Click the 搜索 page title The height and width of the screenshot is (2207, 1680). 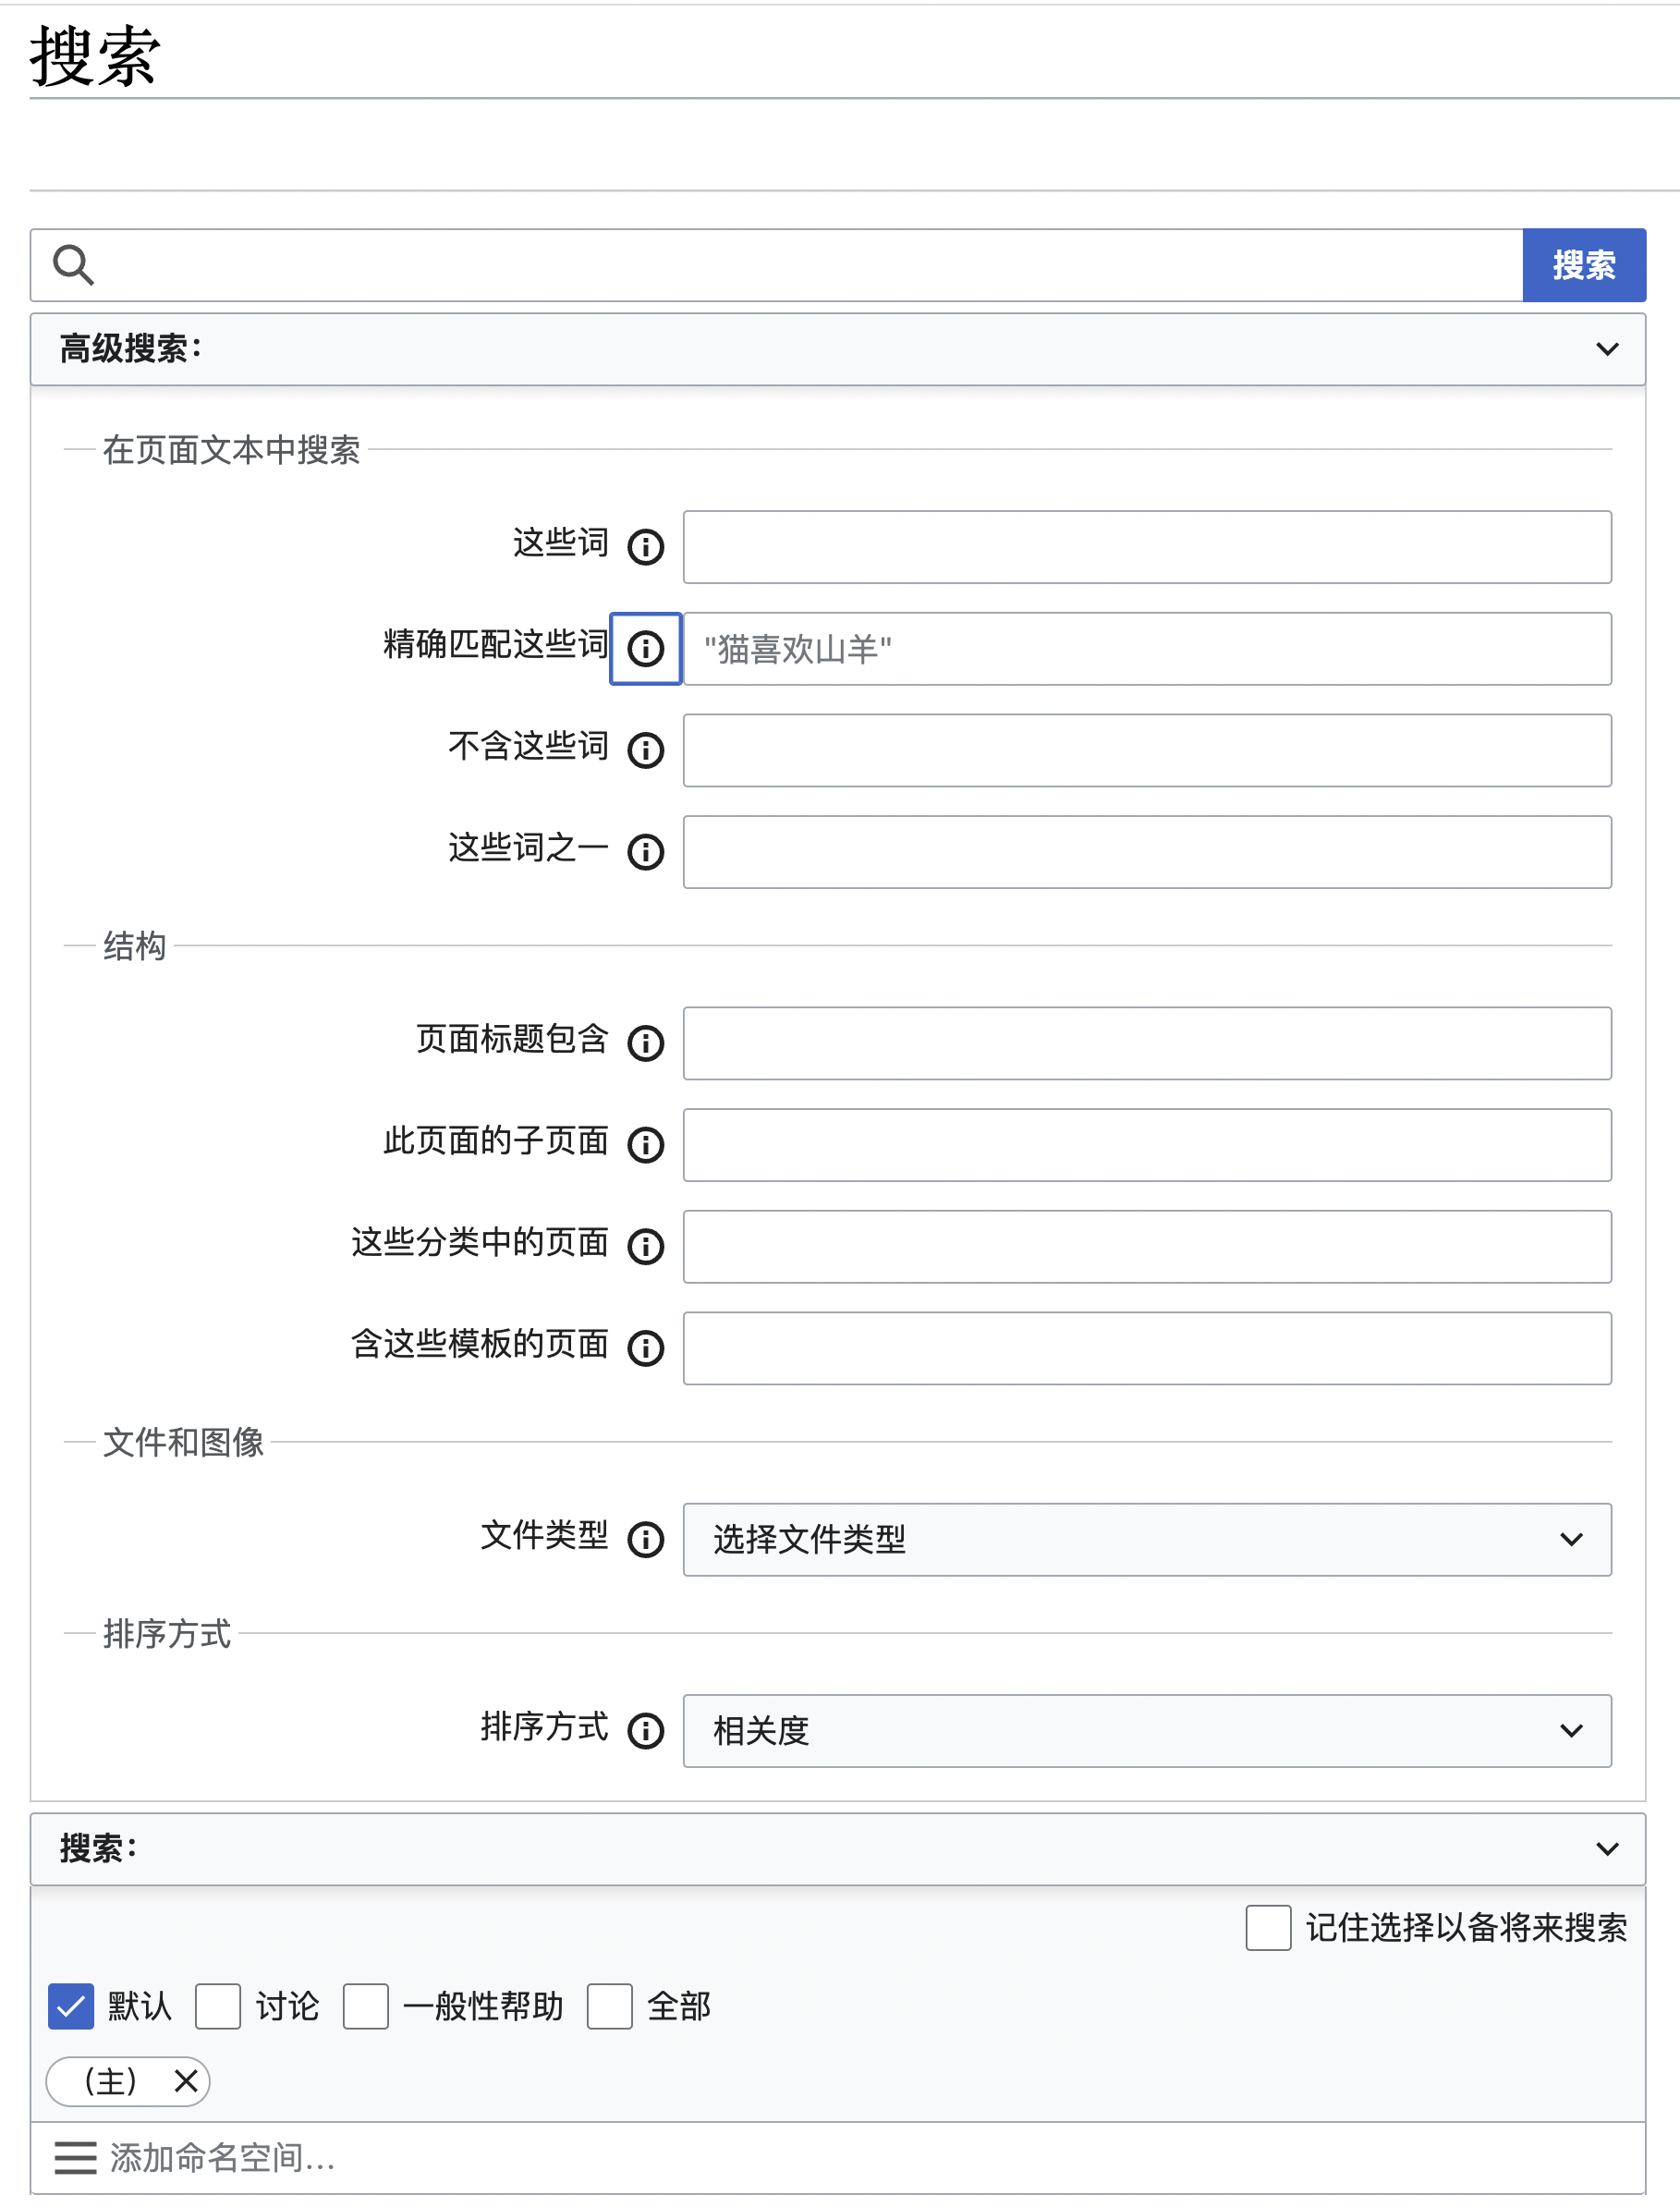(x=95, y=56)
